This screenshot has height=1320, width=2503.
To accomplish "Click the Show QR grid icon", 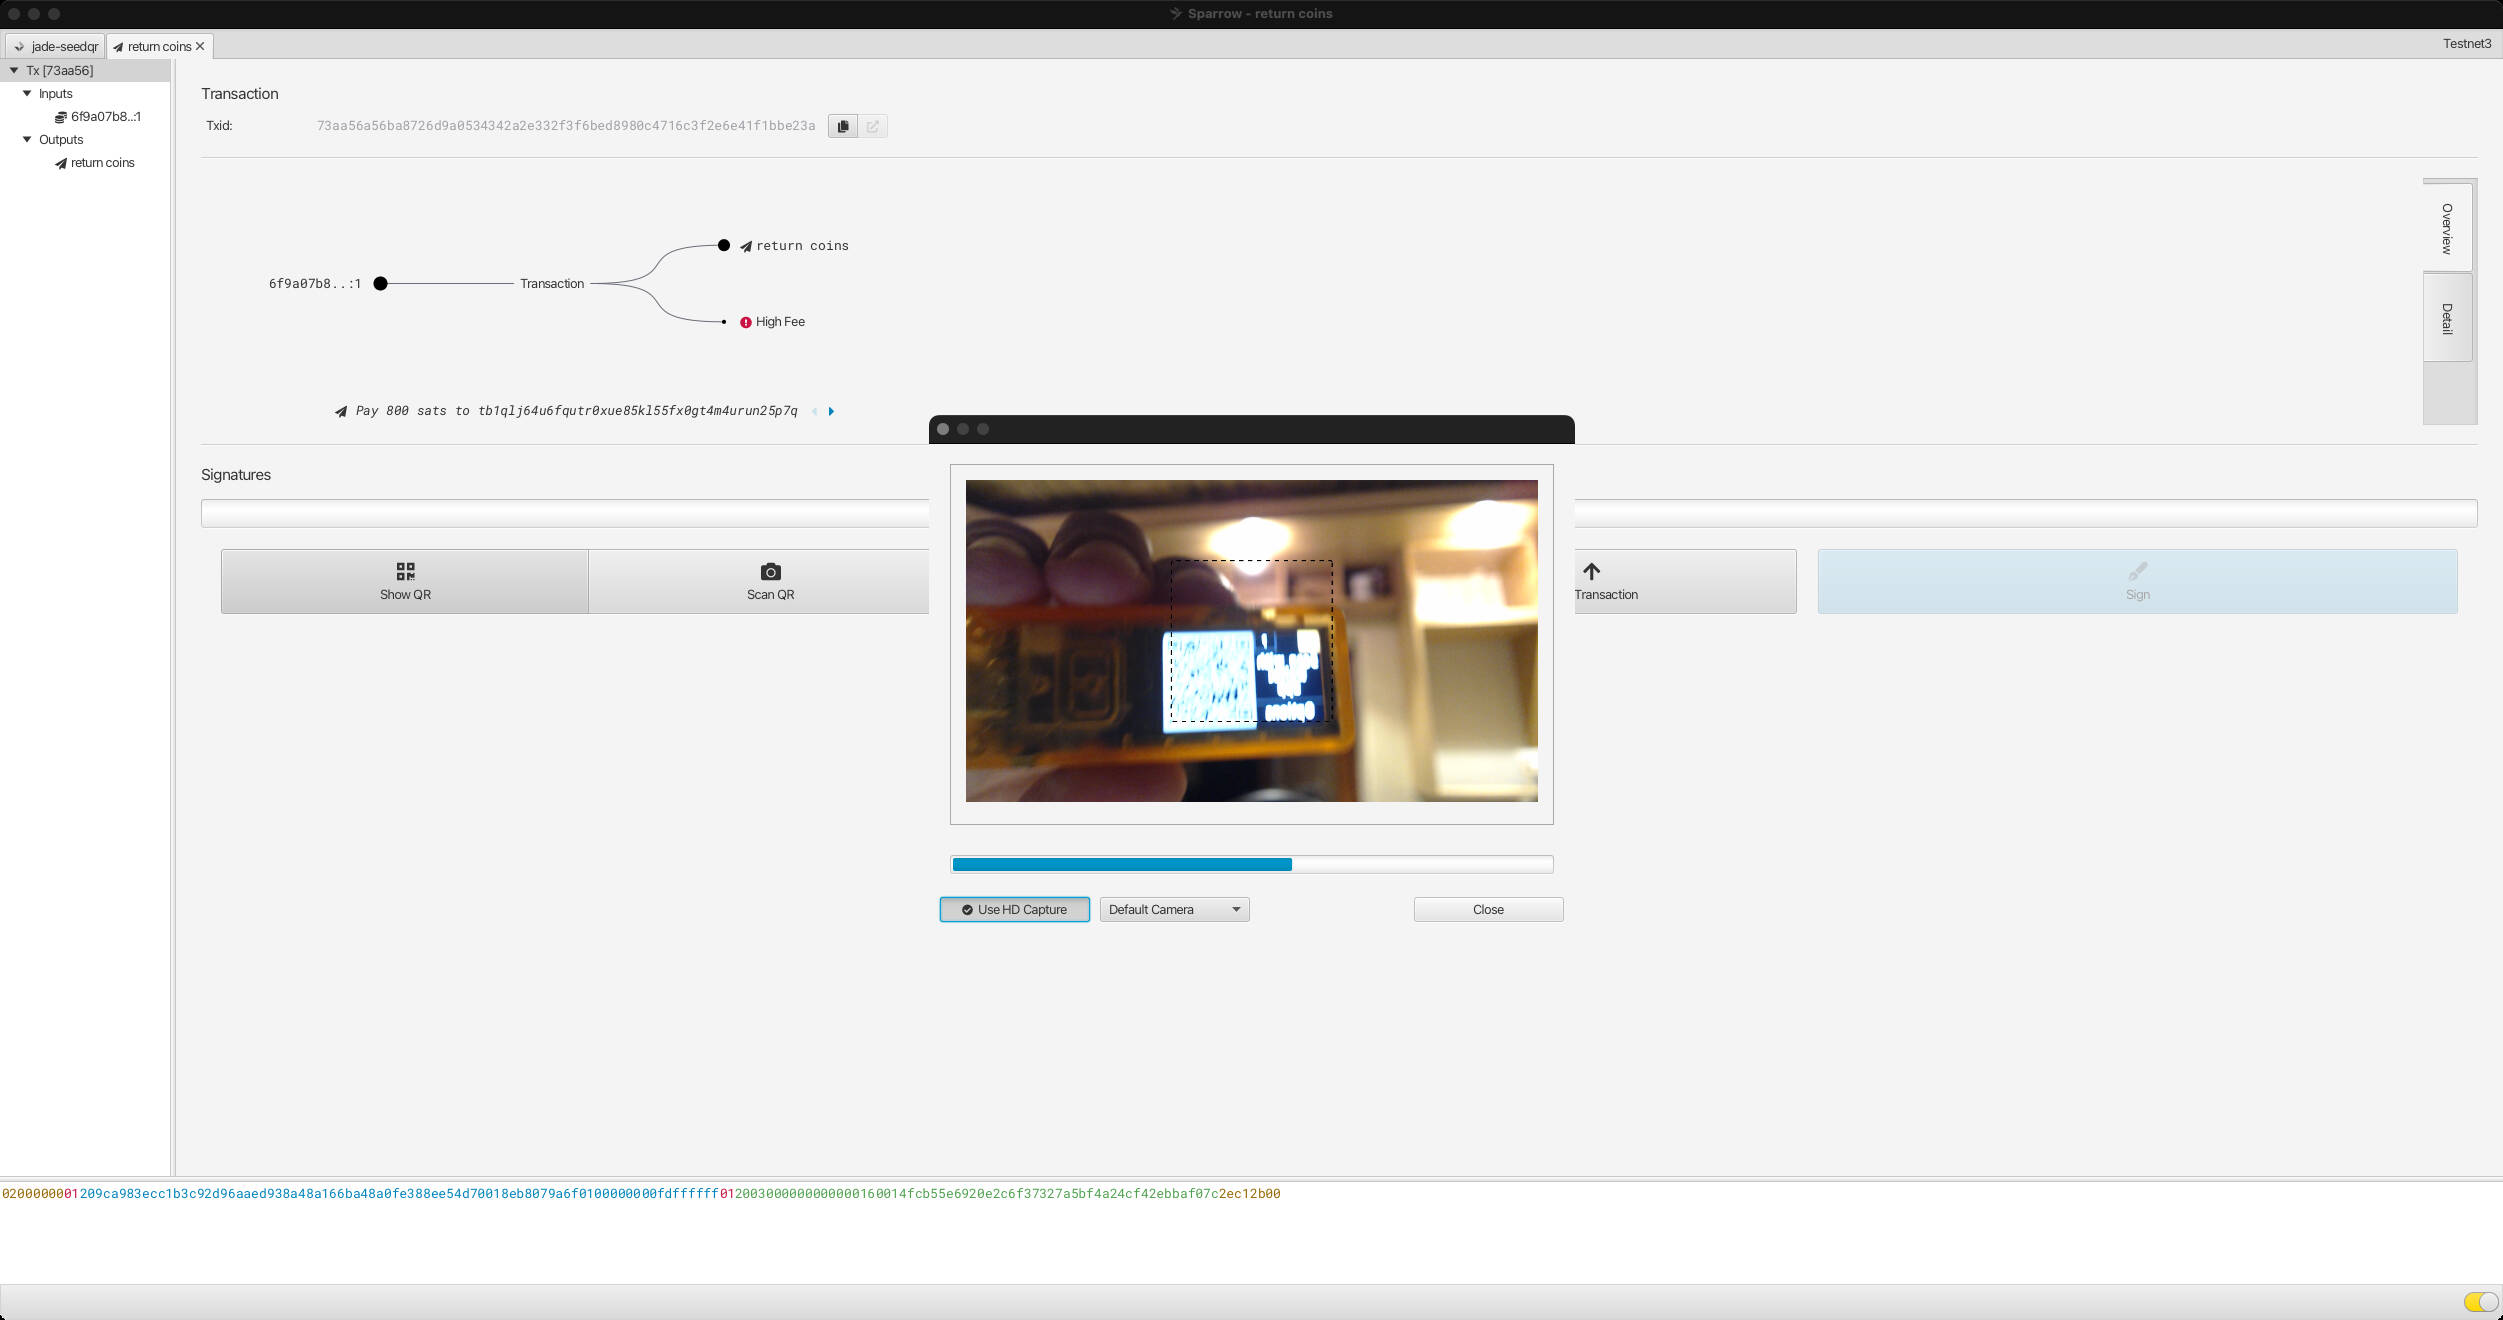I will [x=405, y=571].
